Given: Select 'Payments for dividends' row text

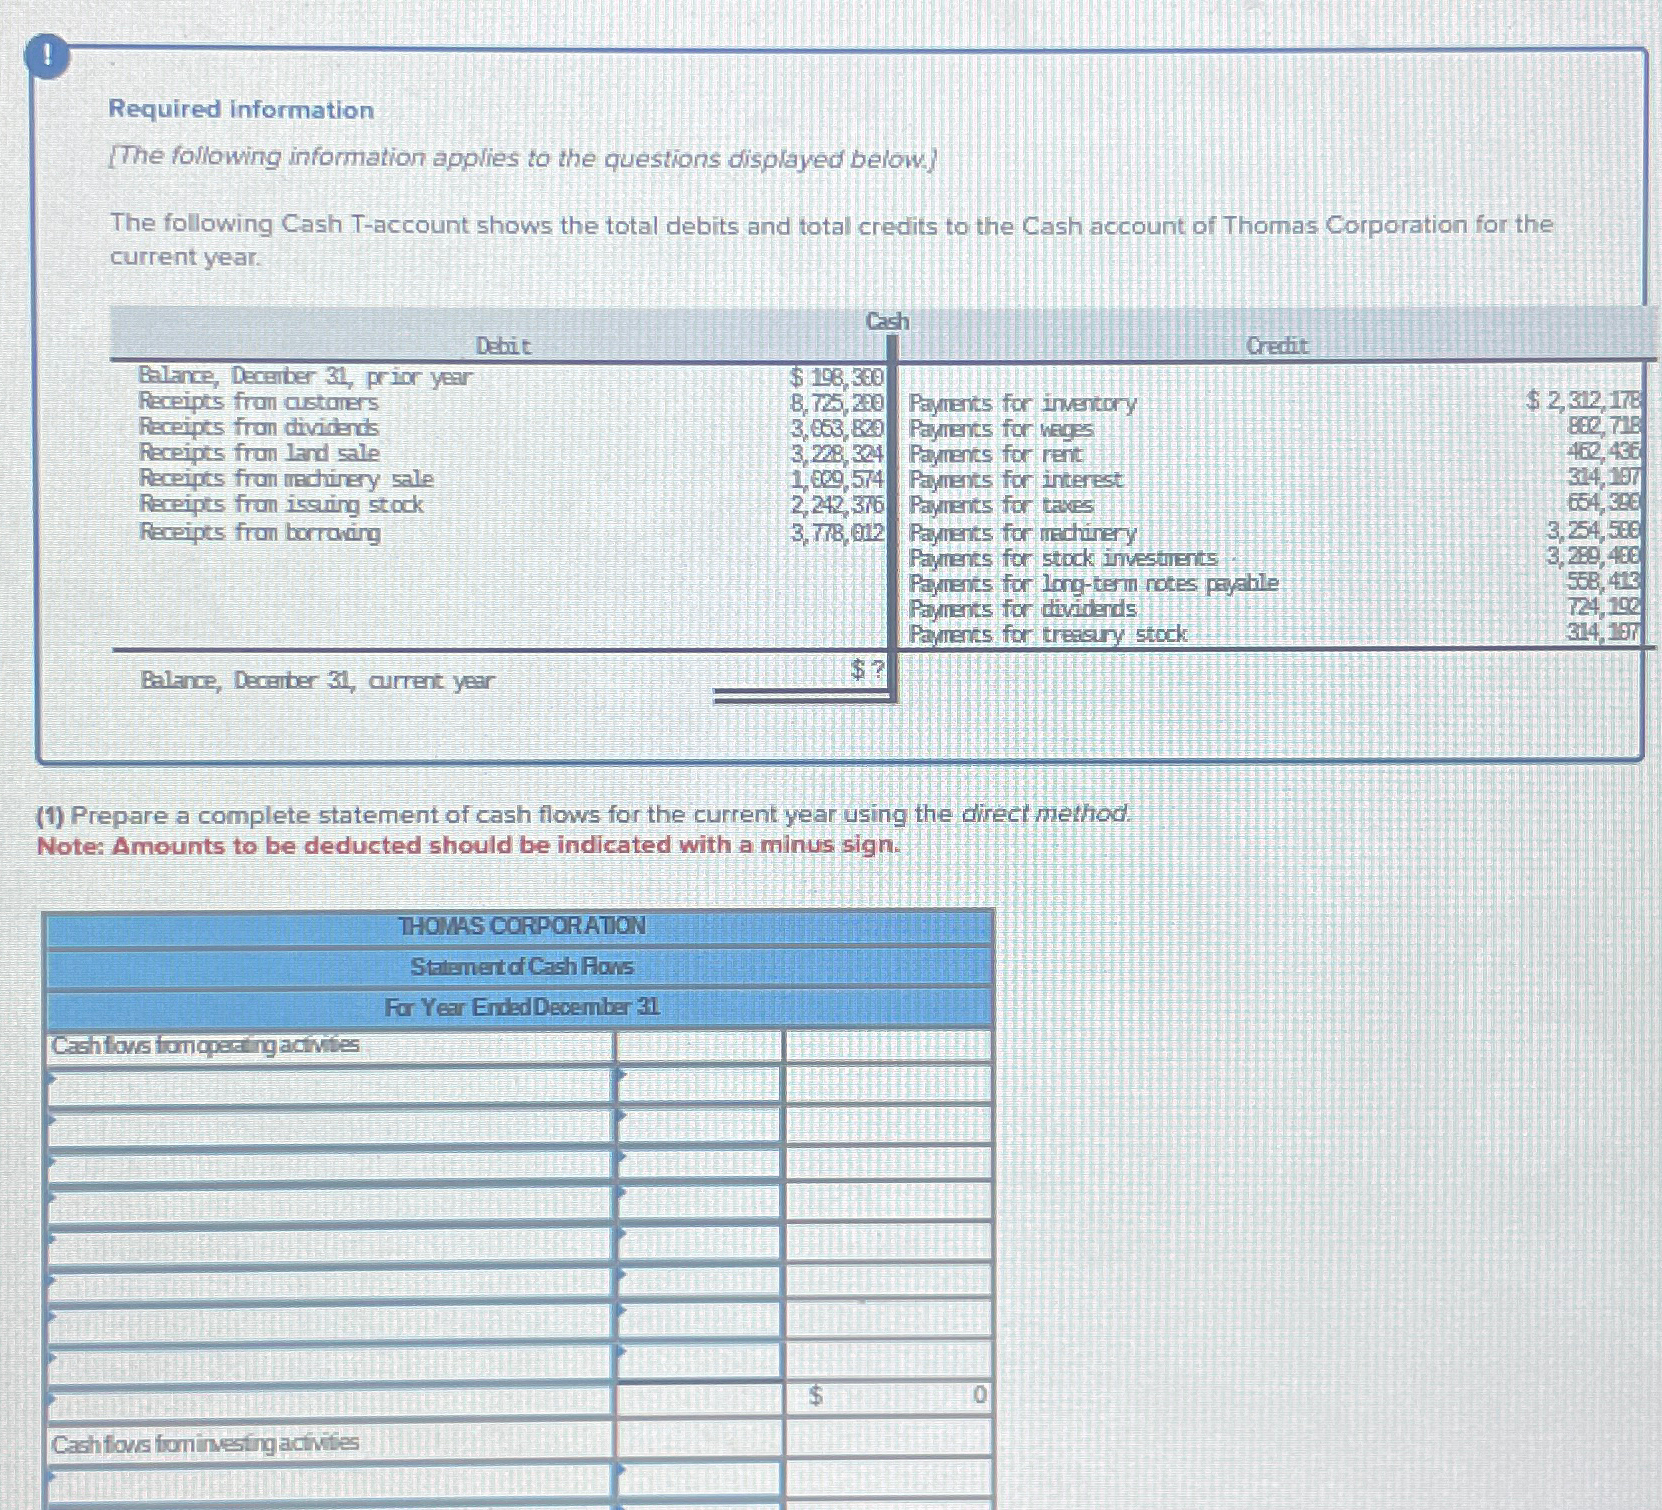Looking at the screenshot, I should pos(1022,608).
